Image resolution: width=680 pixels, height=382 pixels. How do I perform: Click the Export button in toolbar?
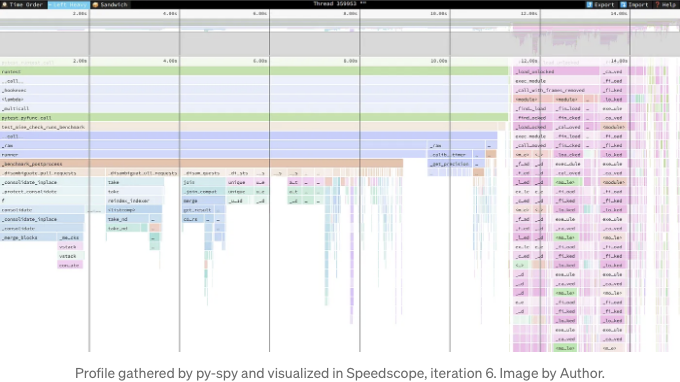point(600,4)
